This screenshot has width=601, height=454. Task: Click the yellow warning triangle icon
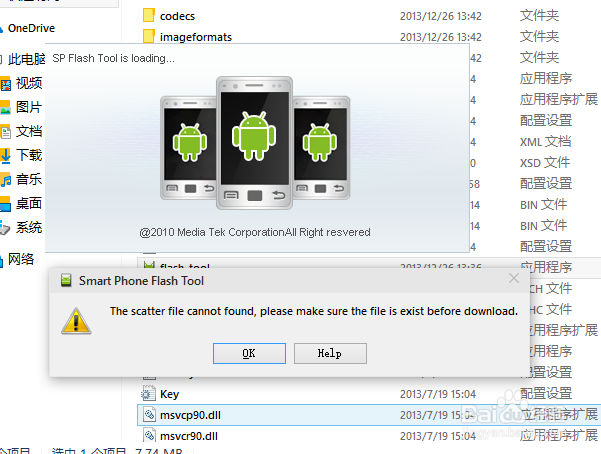(73, 320)
